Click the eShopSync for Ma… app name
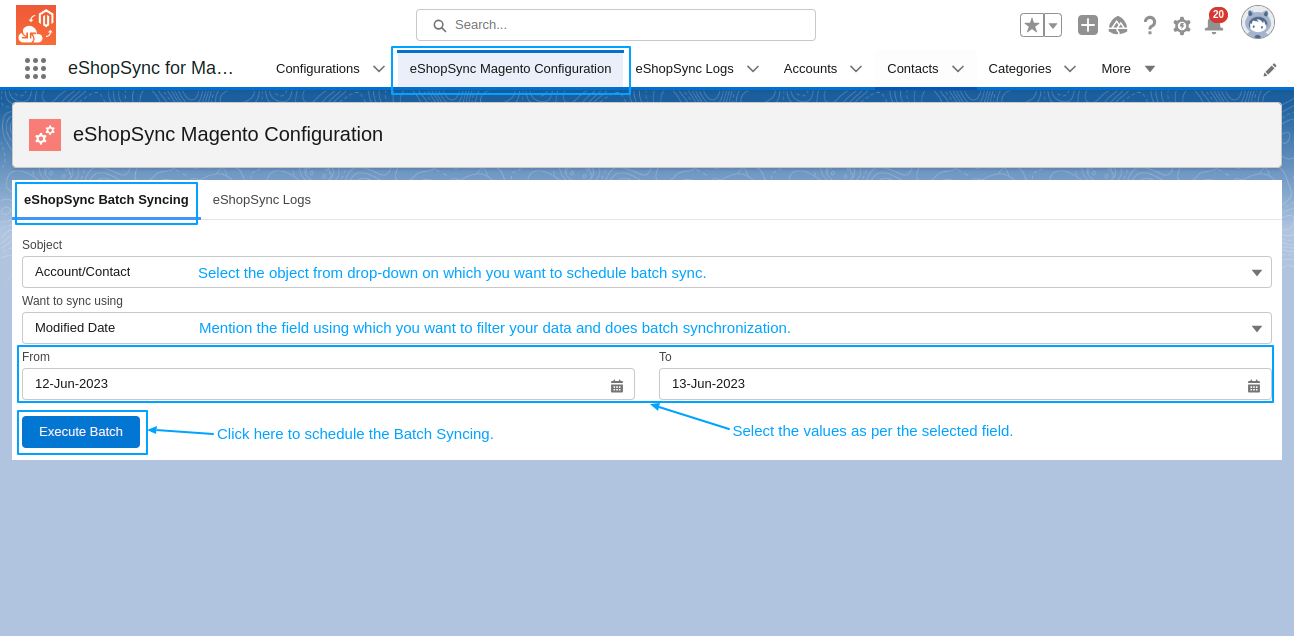The width and height of the screenshot is (1294, 636). coord(151,68)
